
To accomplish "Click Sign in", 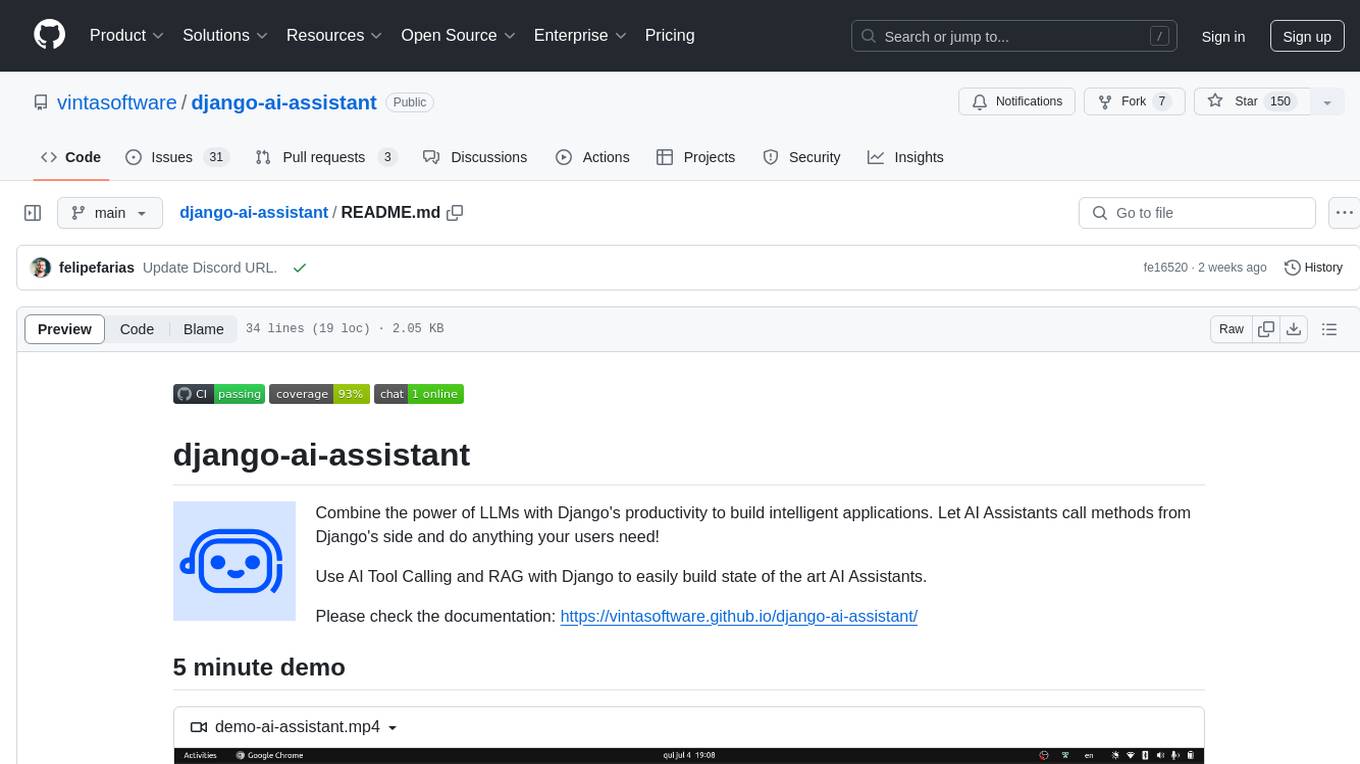I will [1223, 36].
